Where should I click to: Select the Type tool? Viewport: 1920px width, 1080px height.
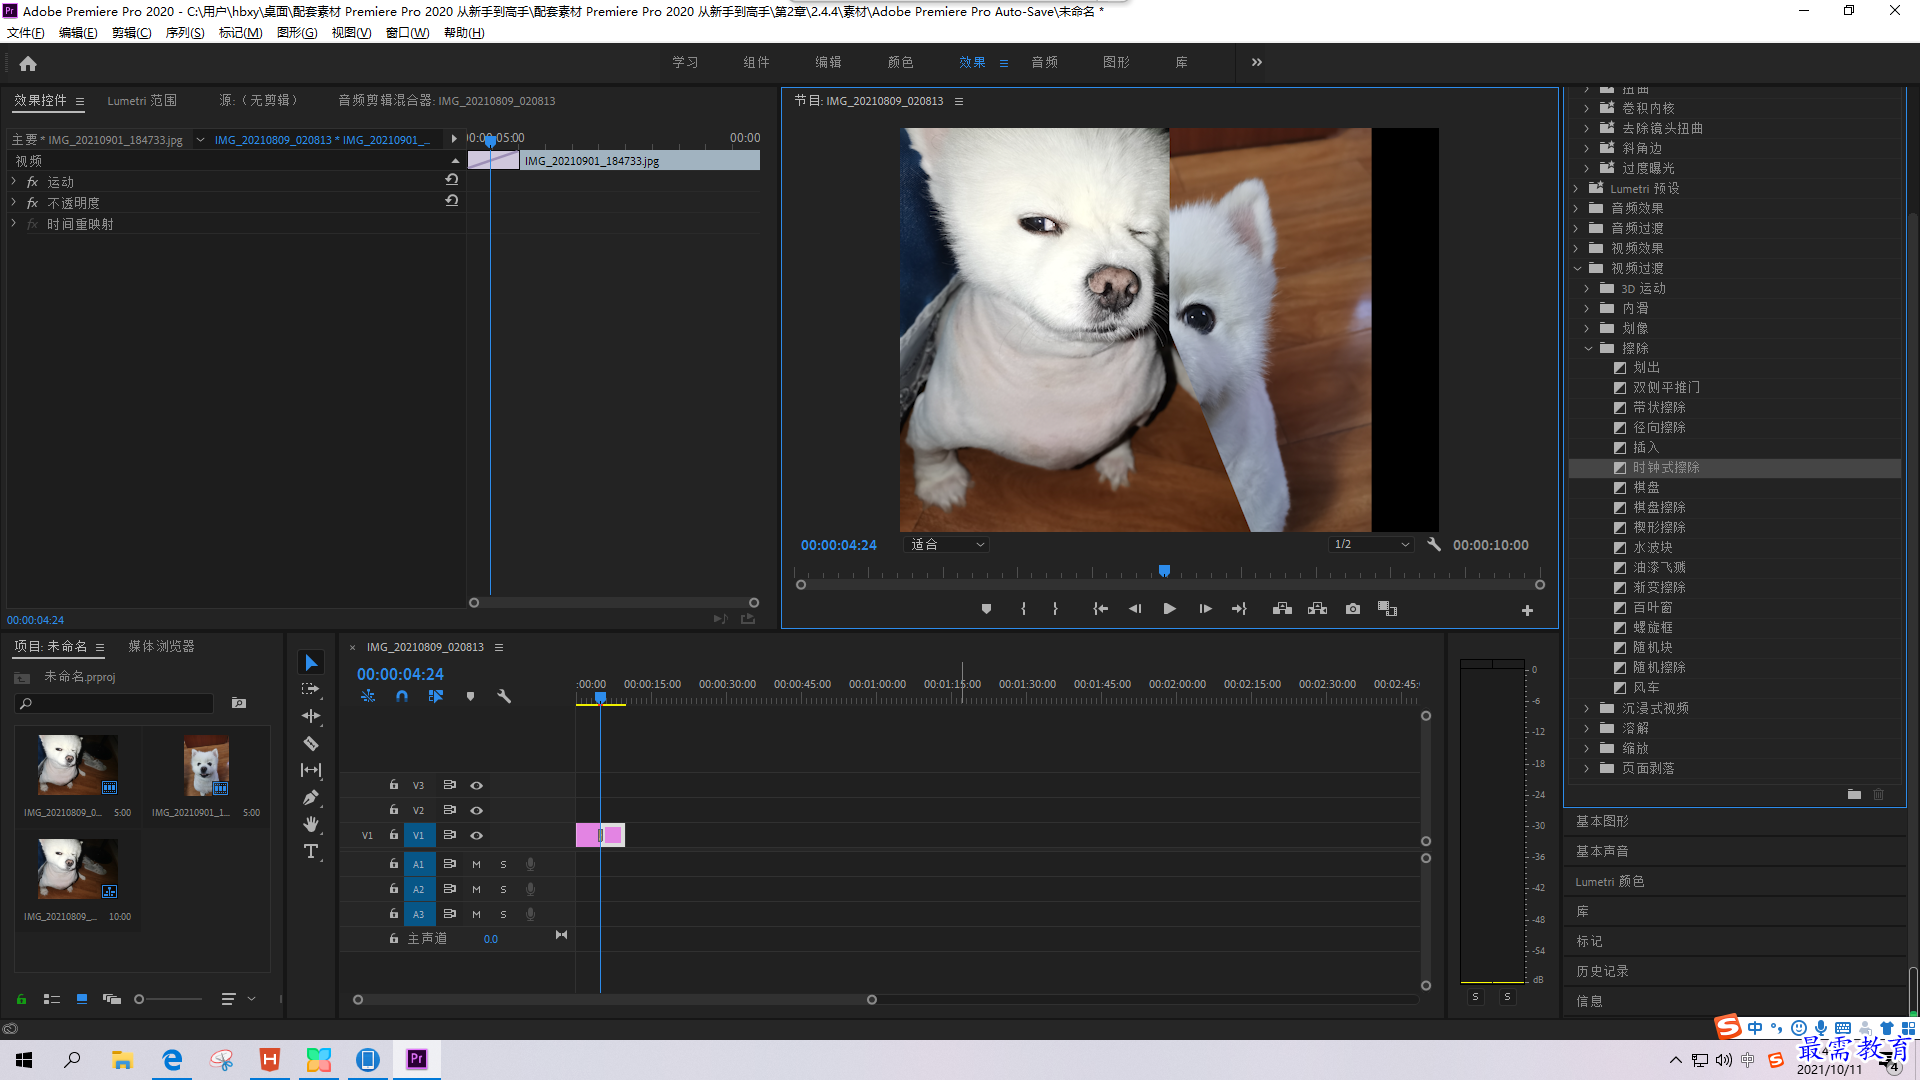[311, 851]
